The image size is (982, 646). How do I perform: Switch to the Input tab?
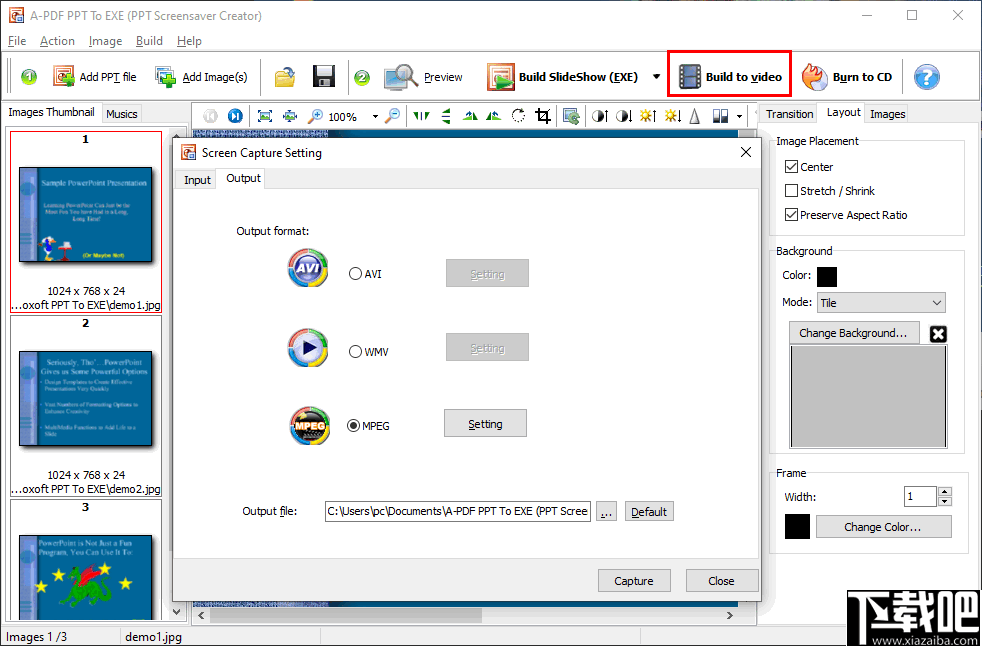[x=196, y=179]
